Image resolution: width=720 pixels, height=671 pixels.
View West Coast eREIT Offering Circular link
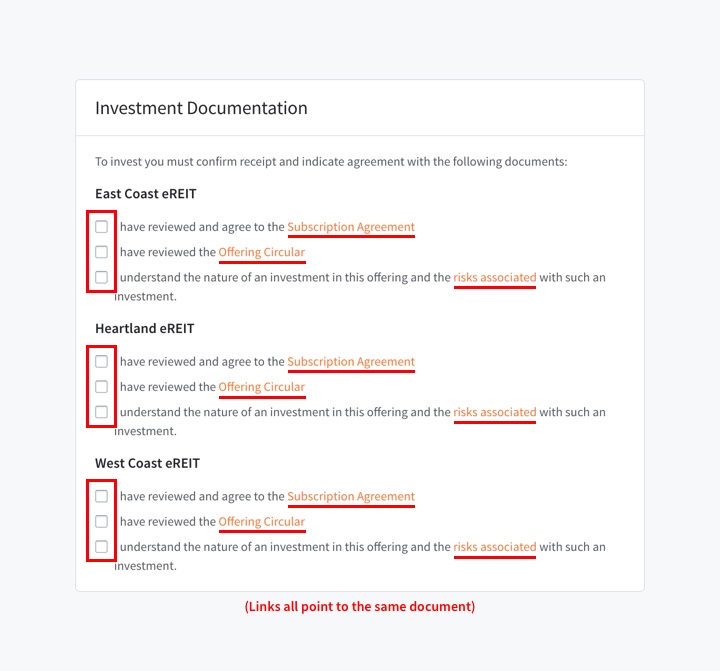[261, 521]
